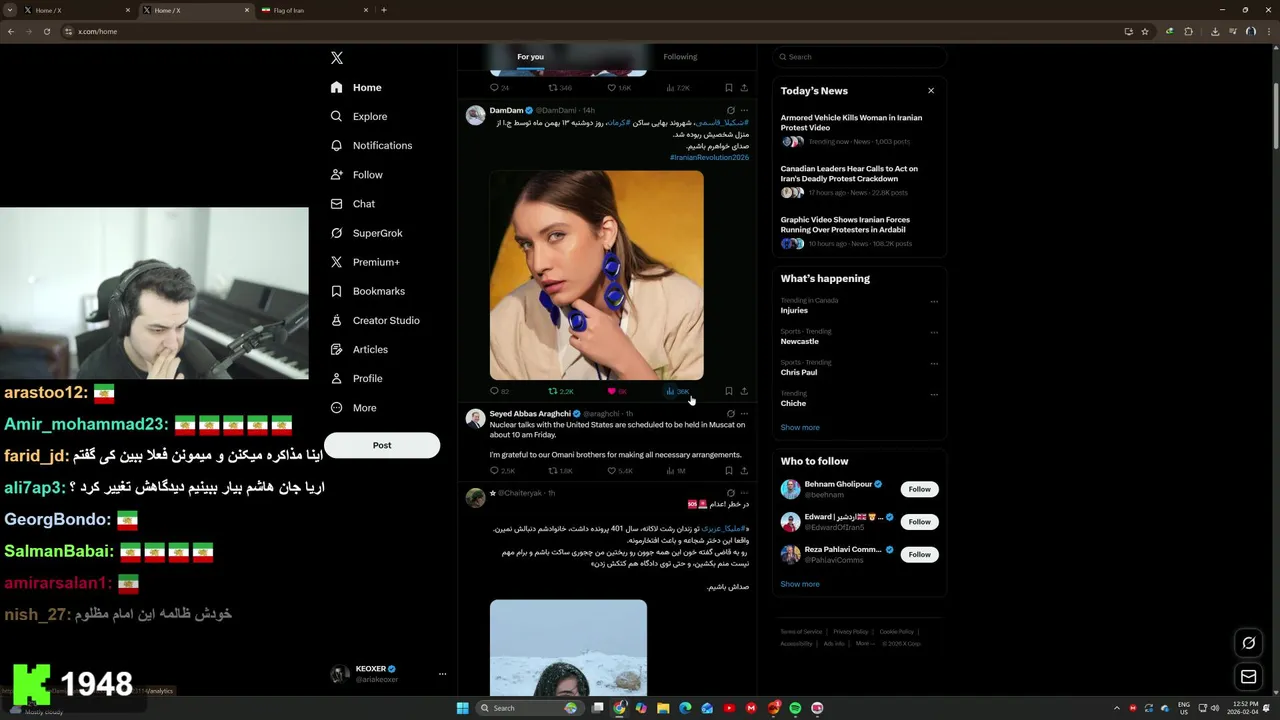Share Seyed Abbas Araghchi's post
This screenshot has width=1280, height=720.
744,470
